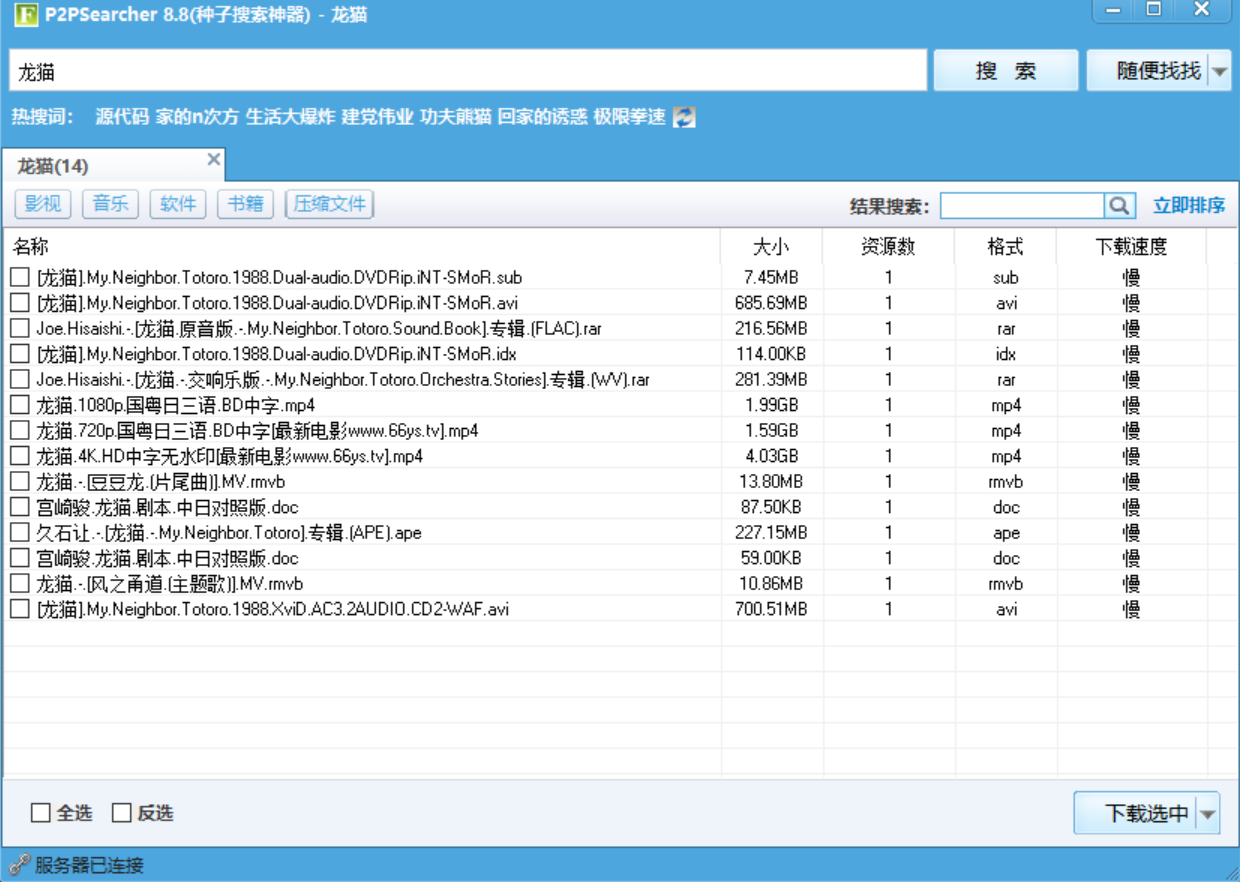Viewport: 1240px width, 882px height.
Task: Maximize the P2PSearcher window
Action: [1153, 10]
